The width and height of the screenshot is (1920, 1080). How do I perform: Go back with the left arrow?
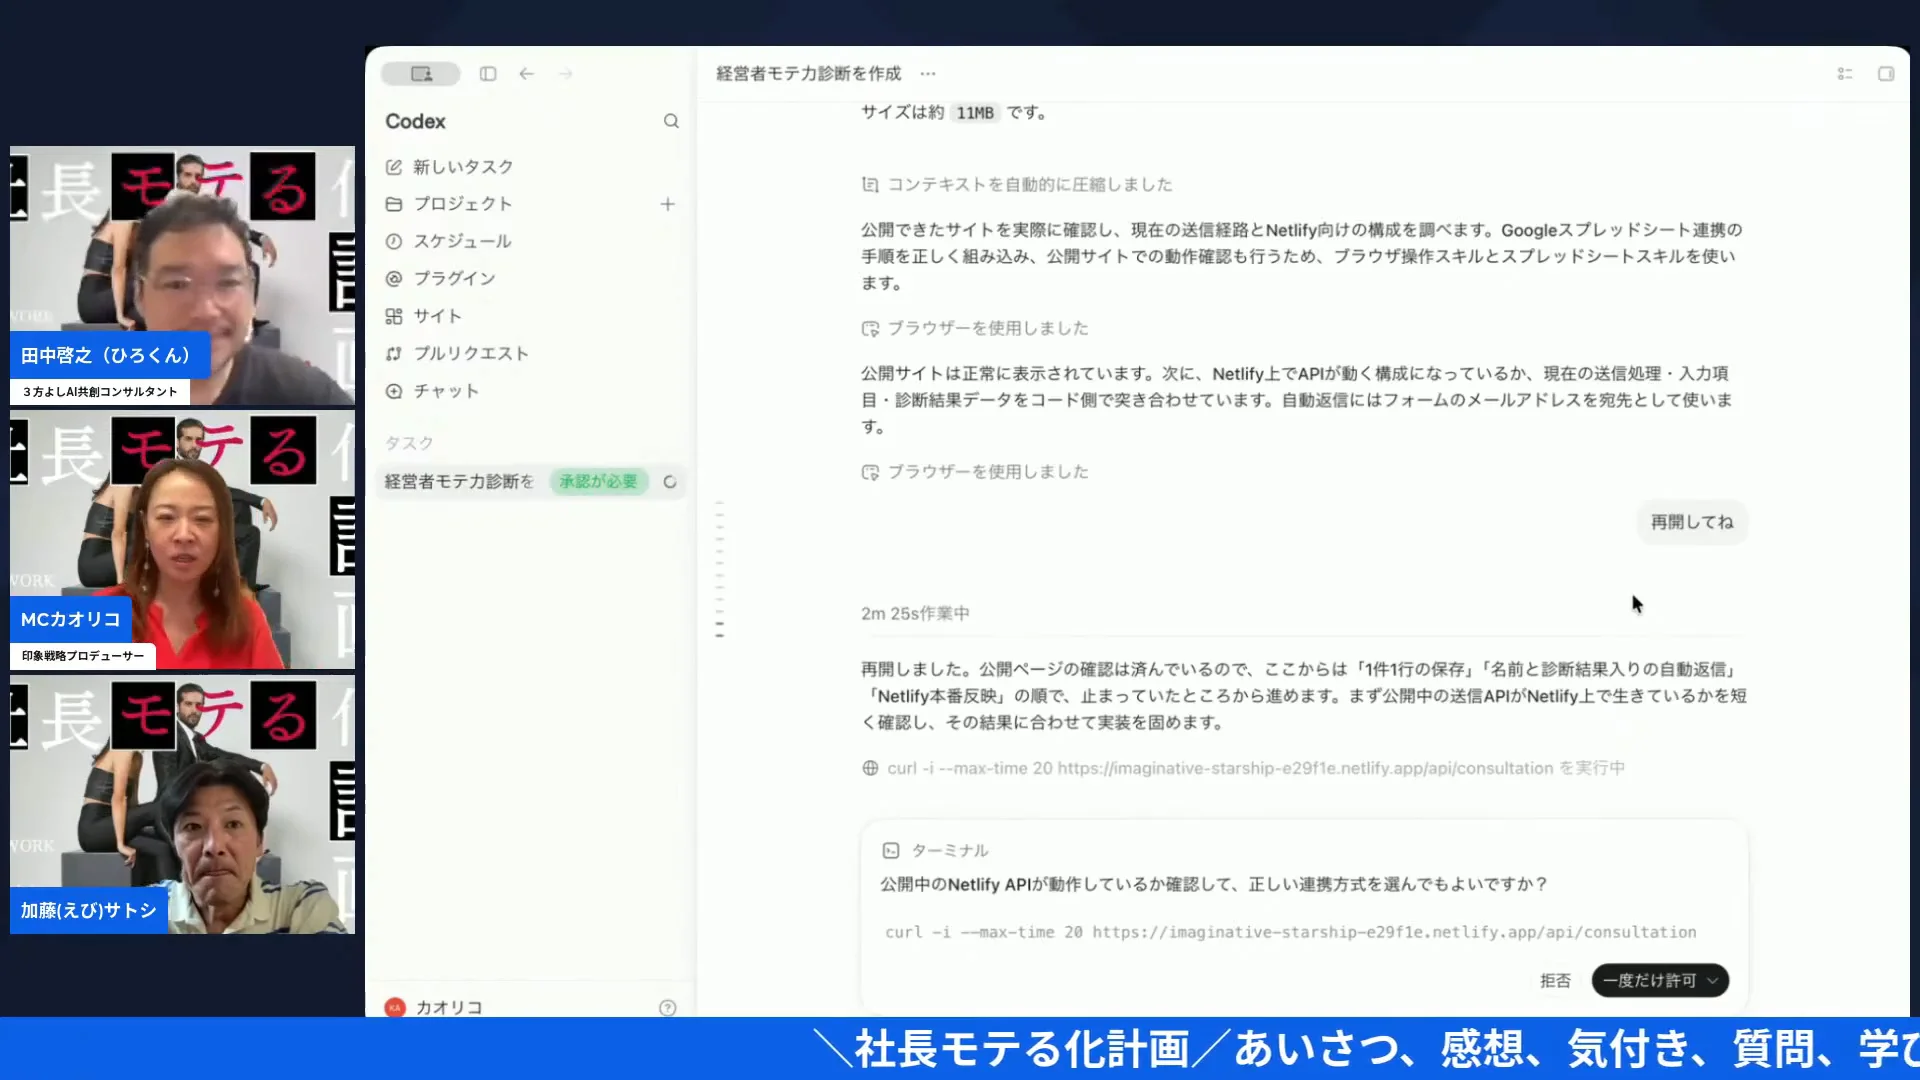click(527, 74)
